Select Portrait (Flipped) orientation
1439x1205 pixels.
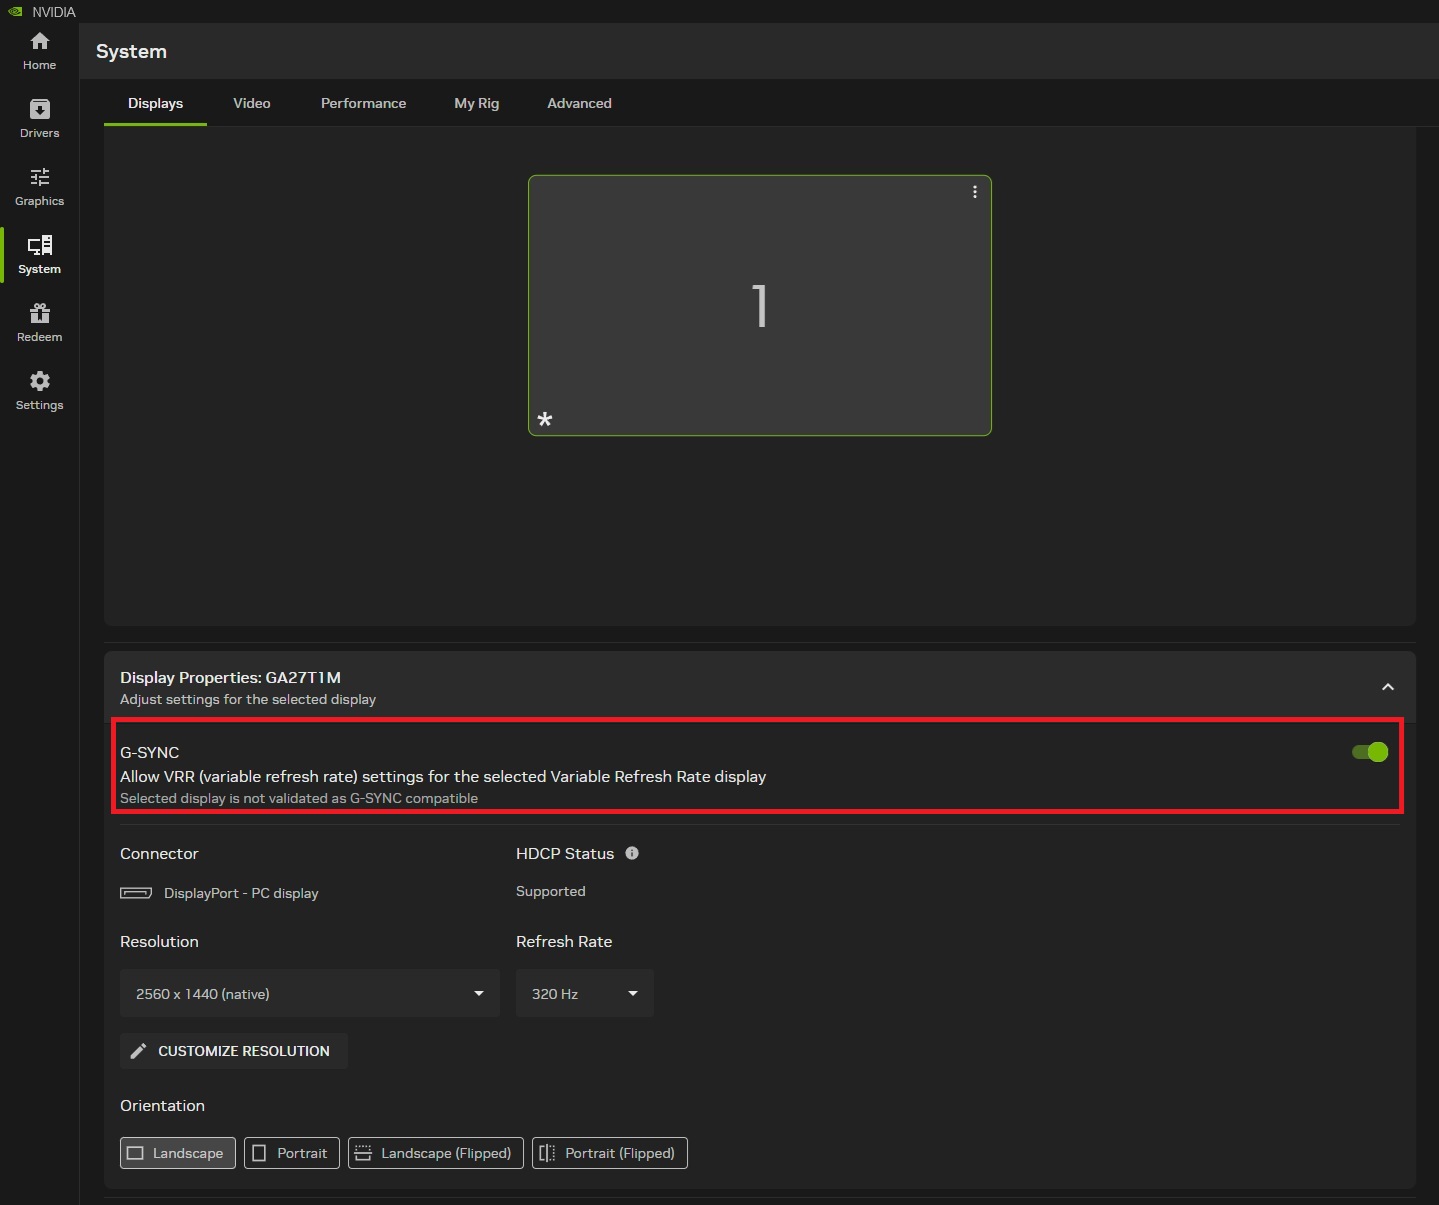click(x=610, y=1153)
